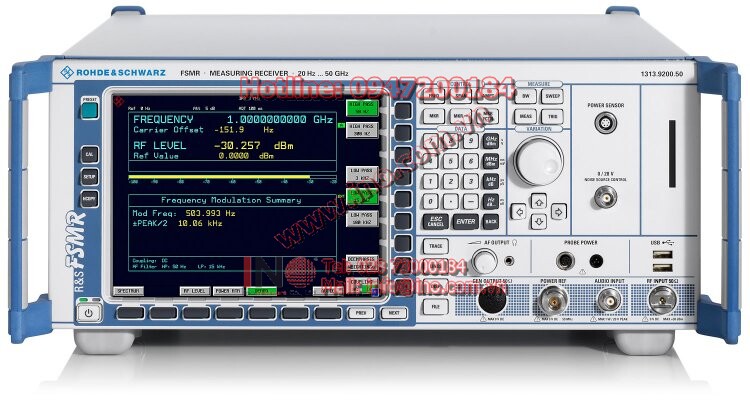Open the SWEEP key
The image size is (750, 400).
click(552, 96)
